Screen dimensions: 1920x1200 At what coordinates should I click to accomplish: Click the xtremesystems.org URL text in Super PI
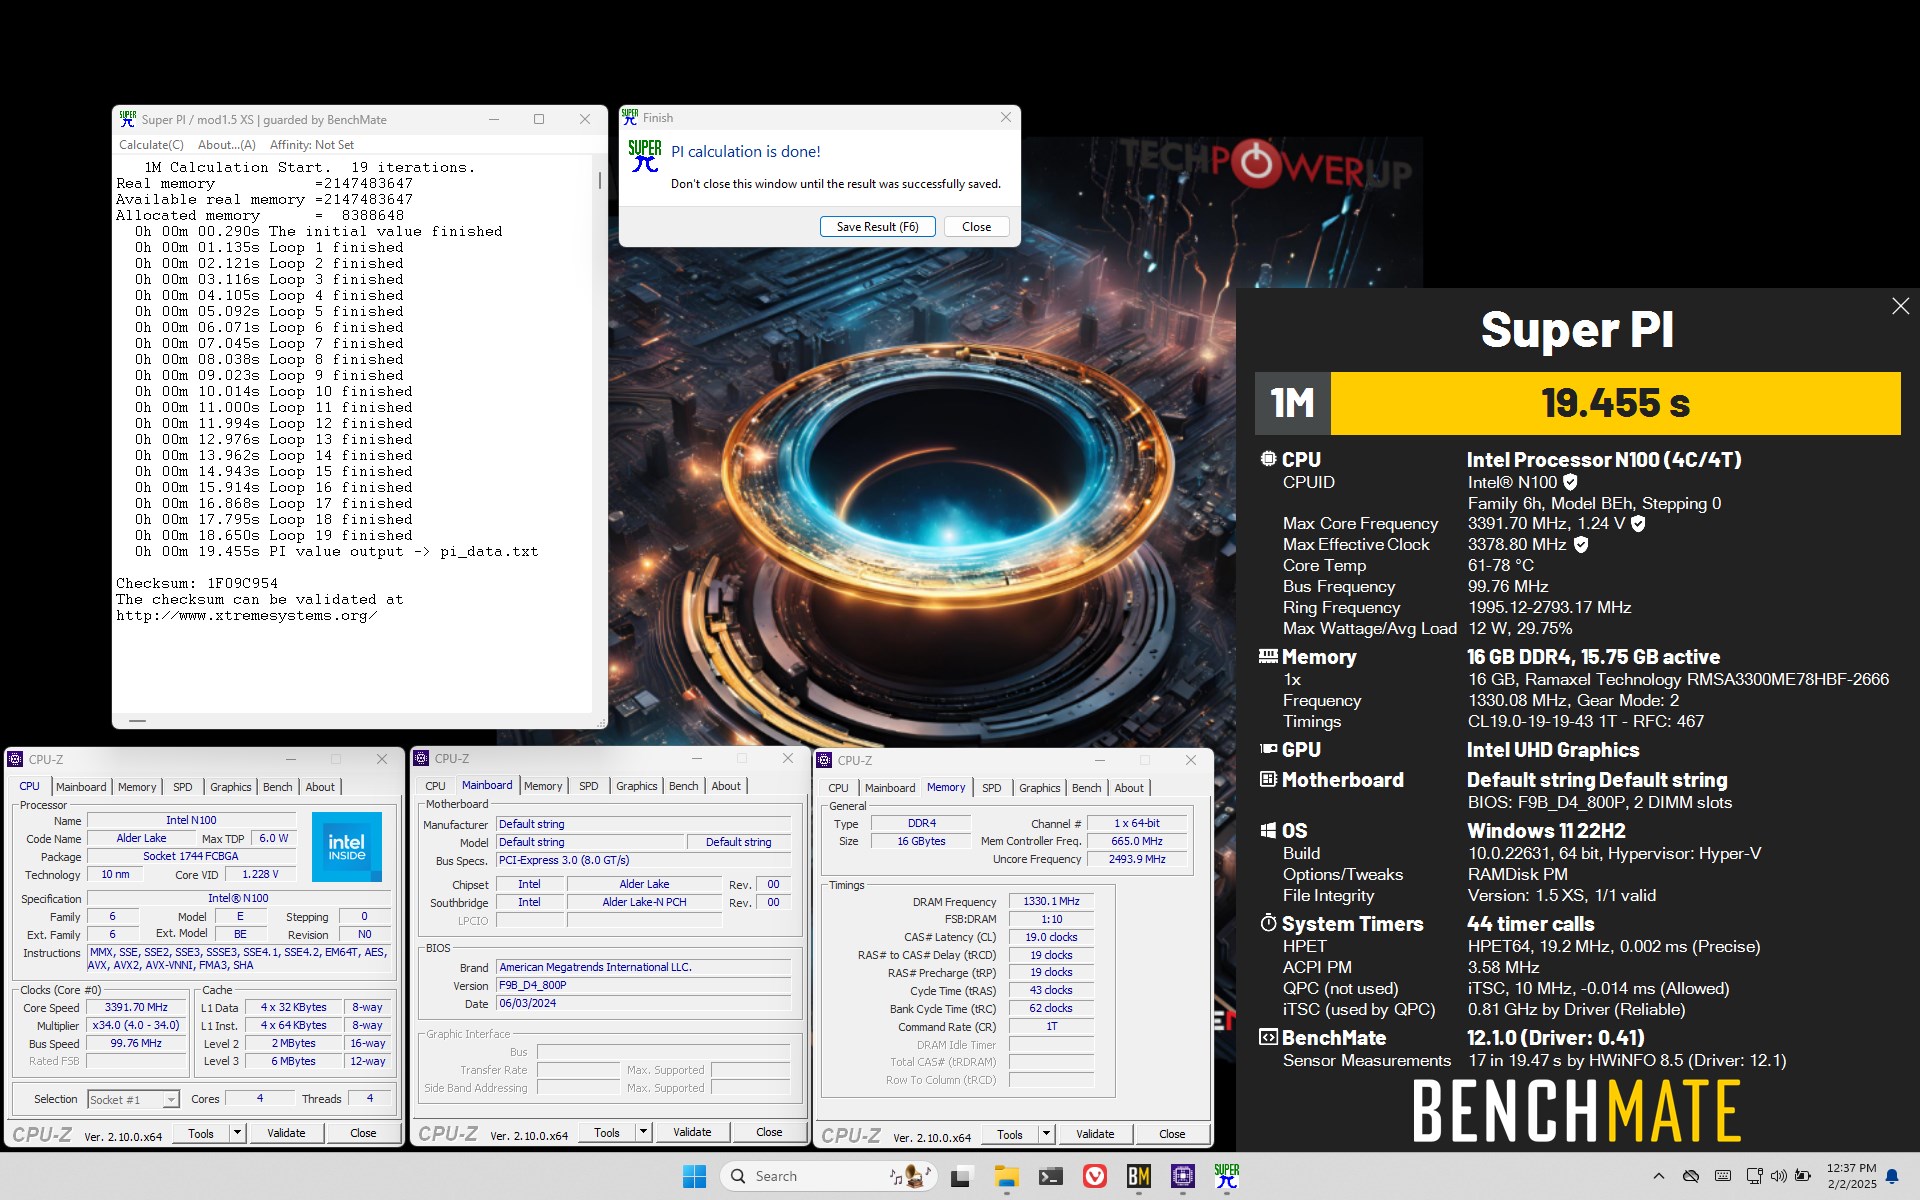pos(247,615)
